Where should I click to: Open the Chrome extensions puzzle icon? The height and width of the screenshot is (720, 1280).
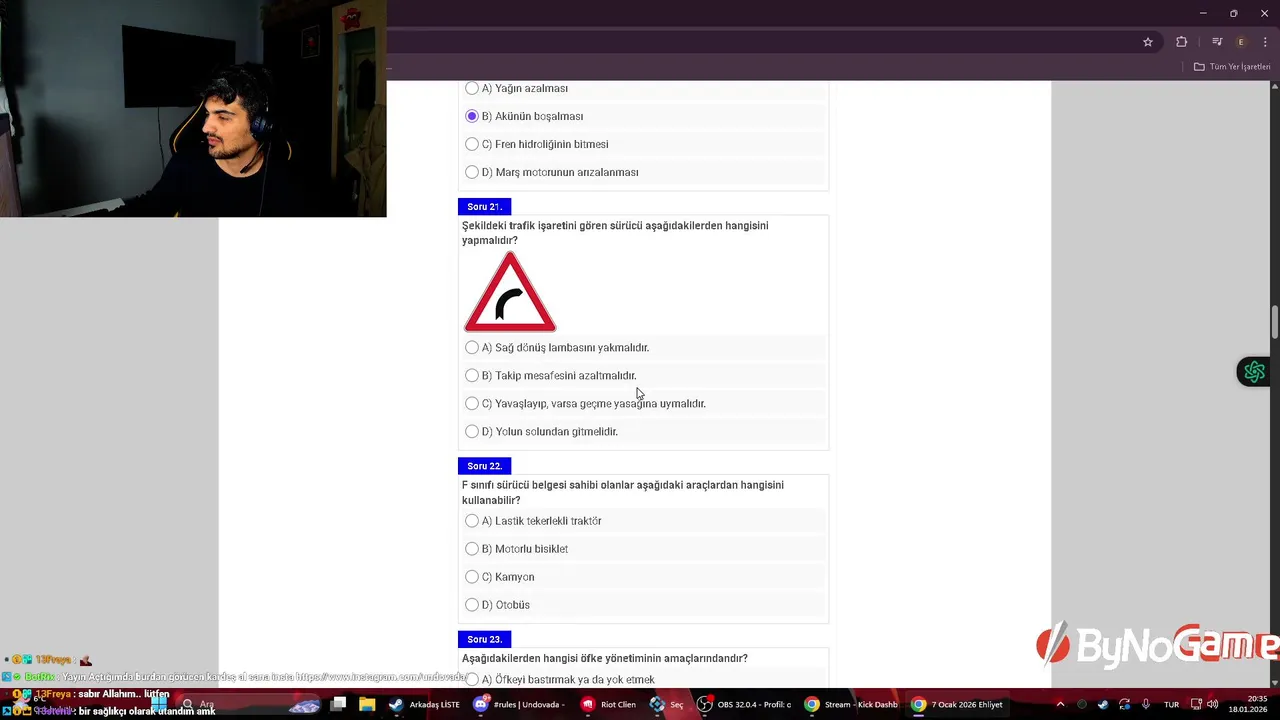(x=1181, y=42)
